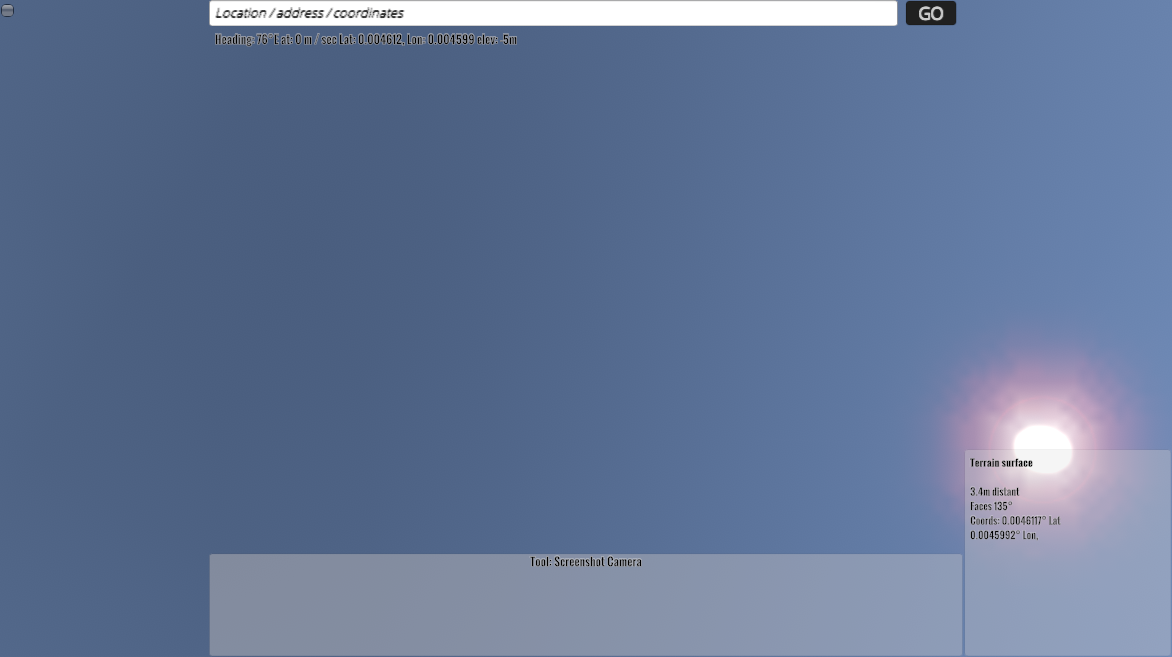This screenshot has width=1172, height=657.
Task: Click the Location / address / coordinates search field
Action: (x=552, y=13)
